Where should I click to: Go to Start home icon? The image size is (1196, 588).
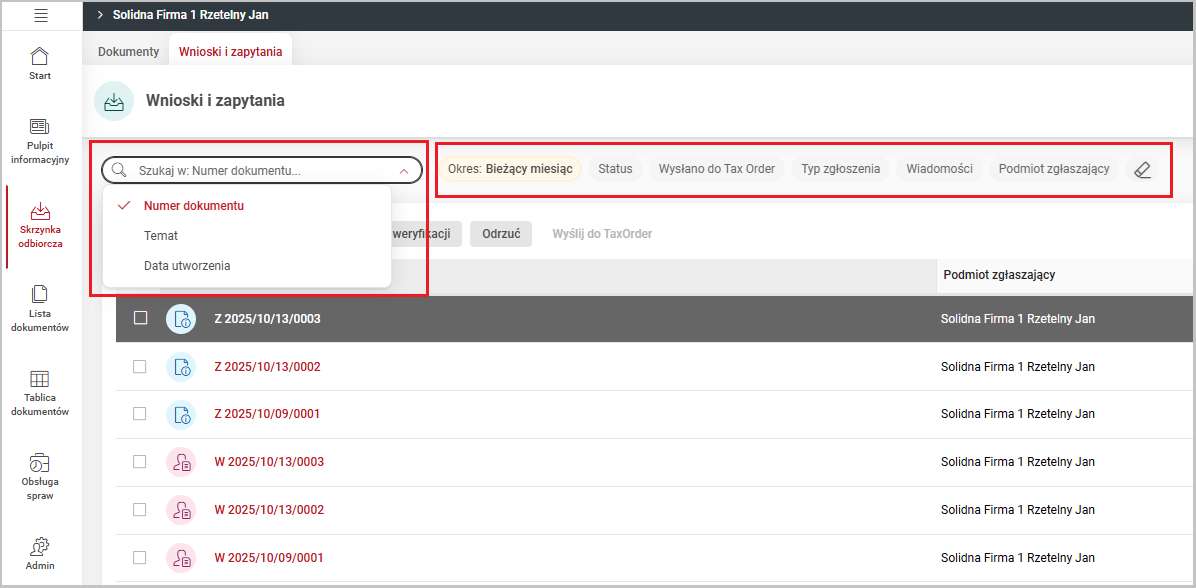(x=40, y=56)
